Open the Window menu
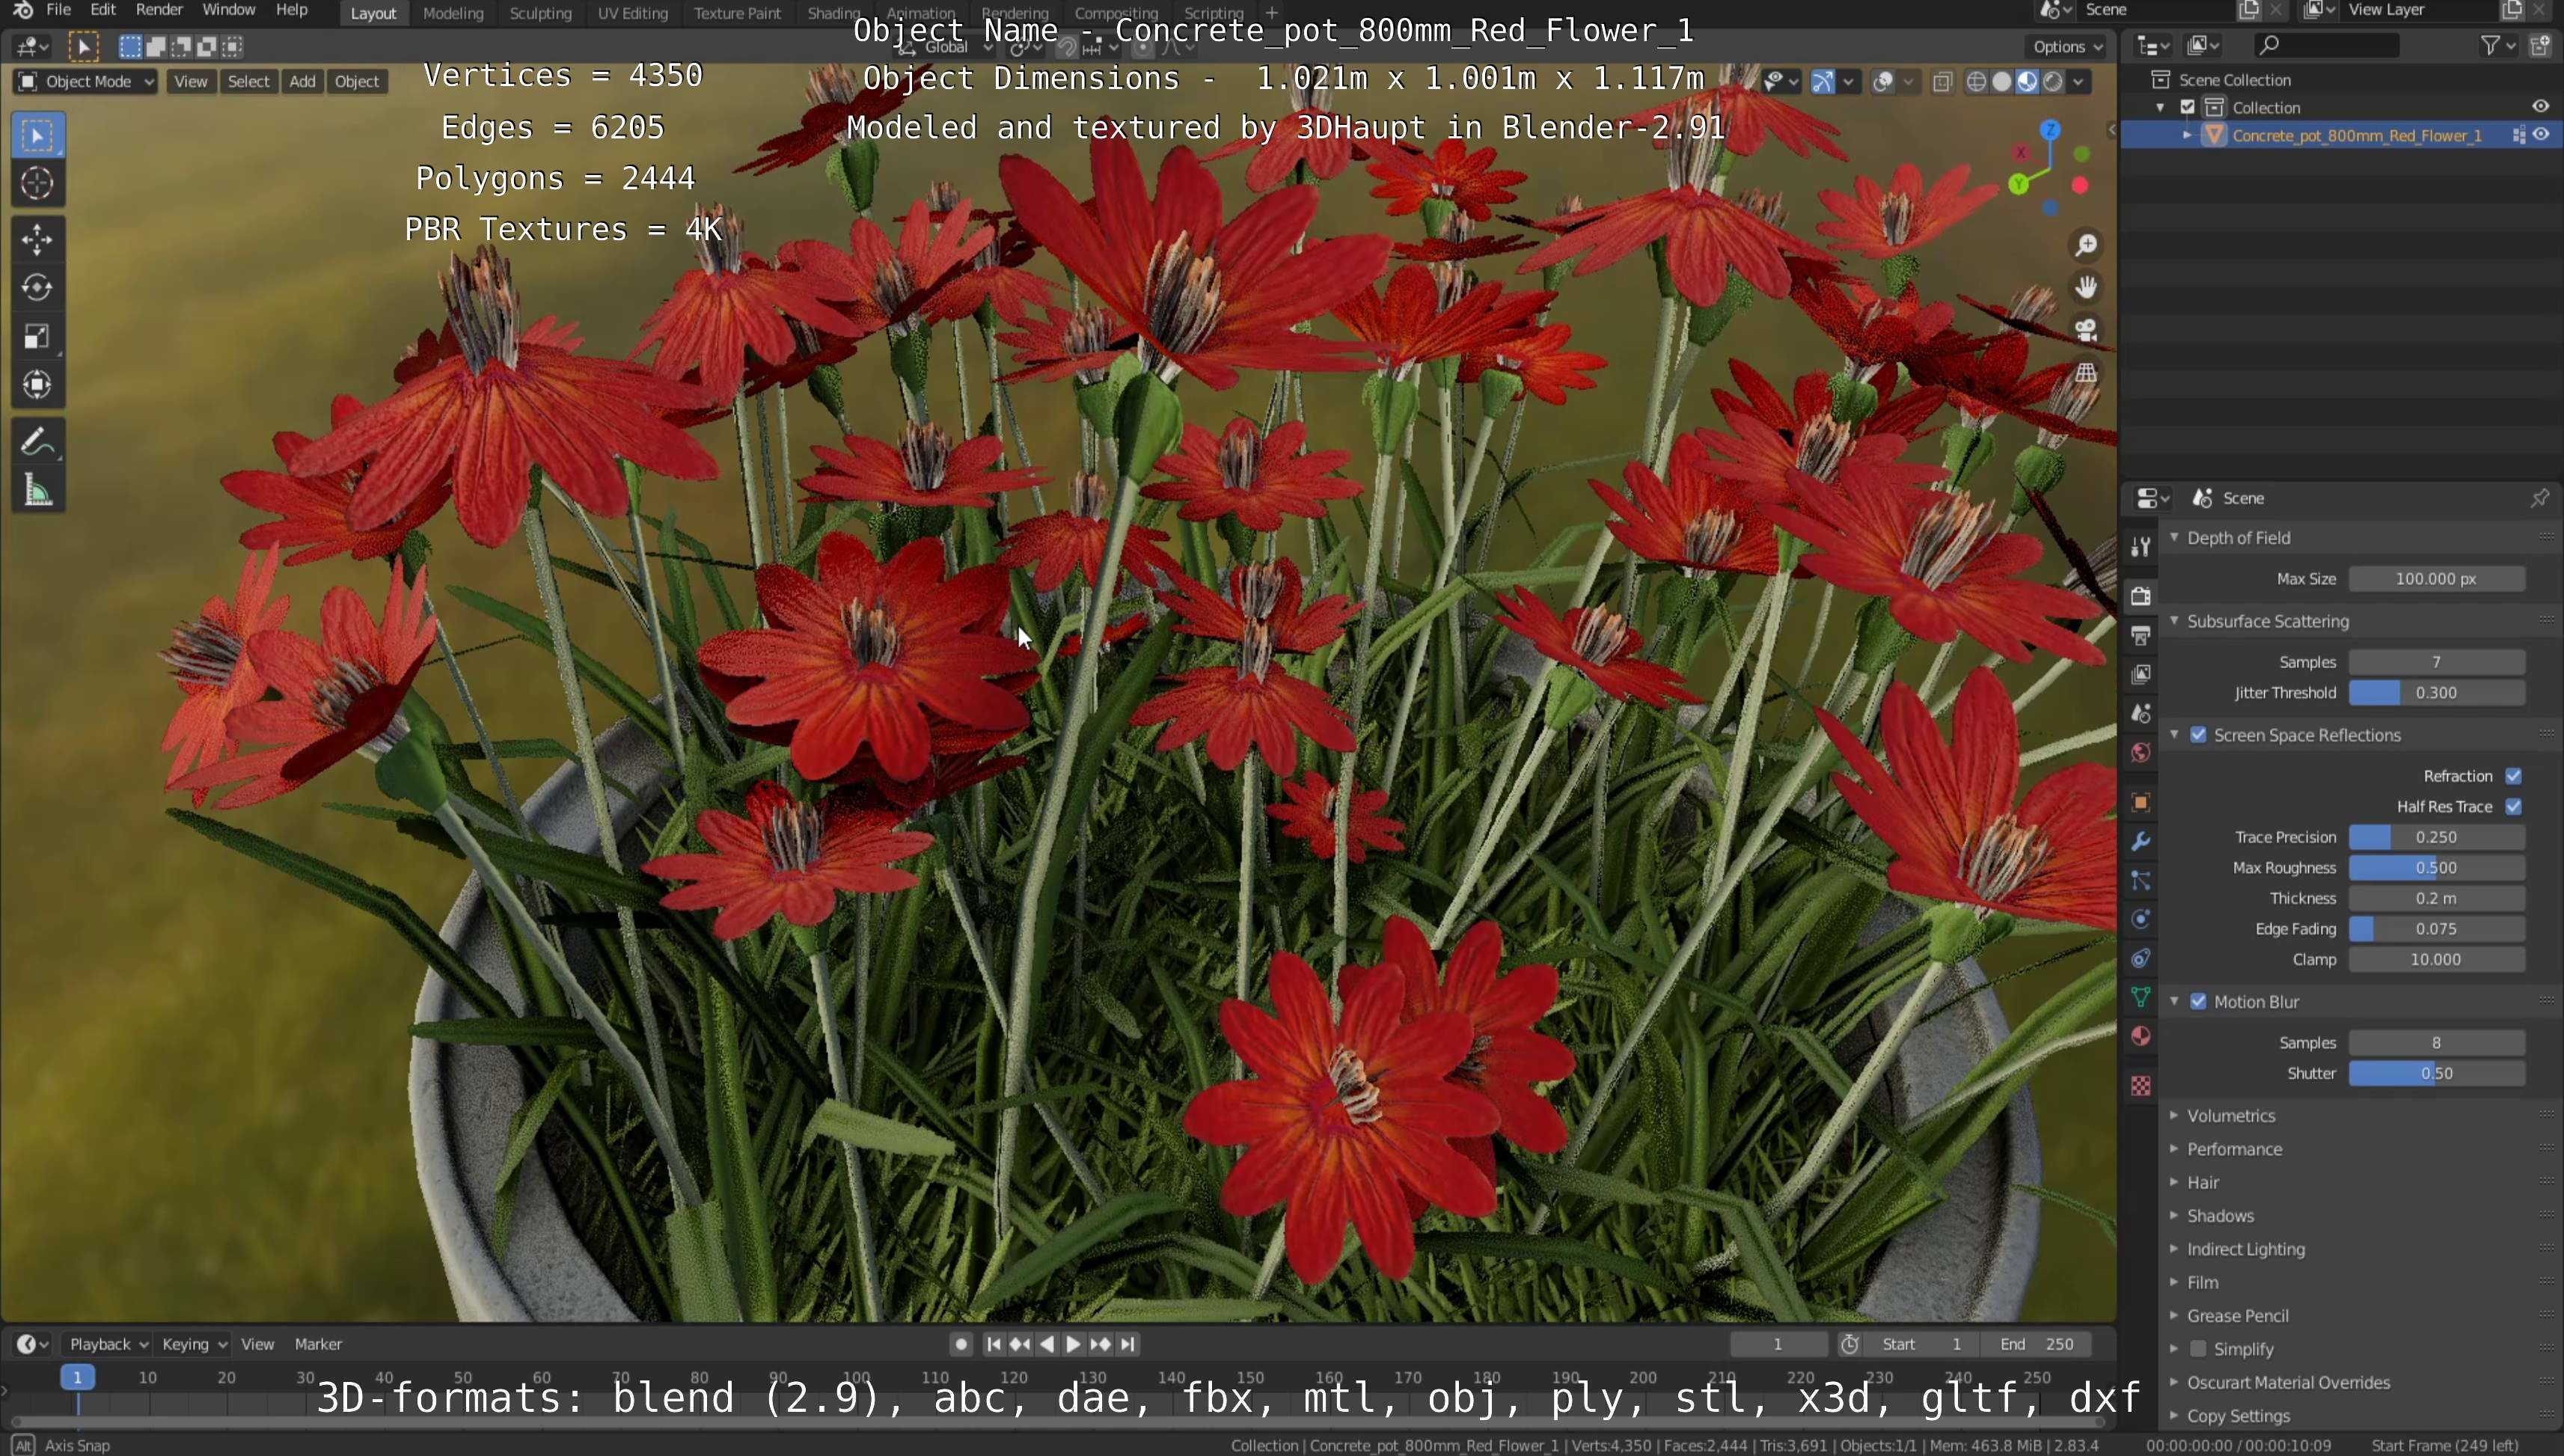This screenshot has height=1456, width=2564. (x=228, y=10)
